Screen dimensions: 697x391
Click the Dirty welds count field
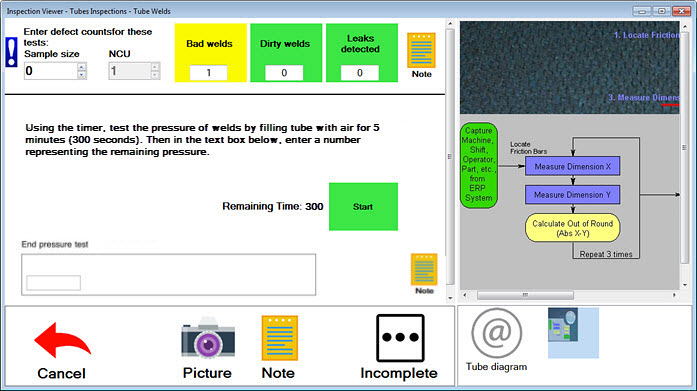(x=284, y=72)
